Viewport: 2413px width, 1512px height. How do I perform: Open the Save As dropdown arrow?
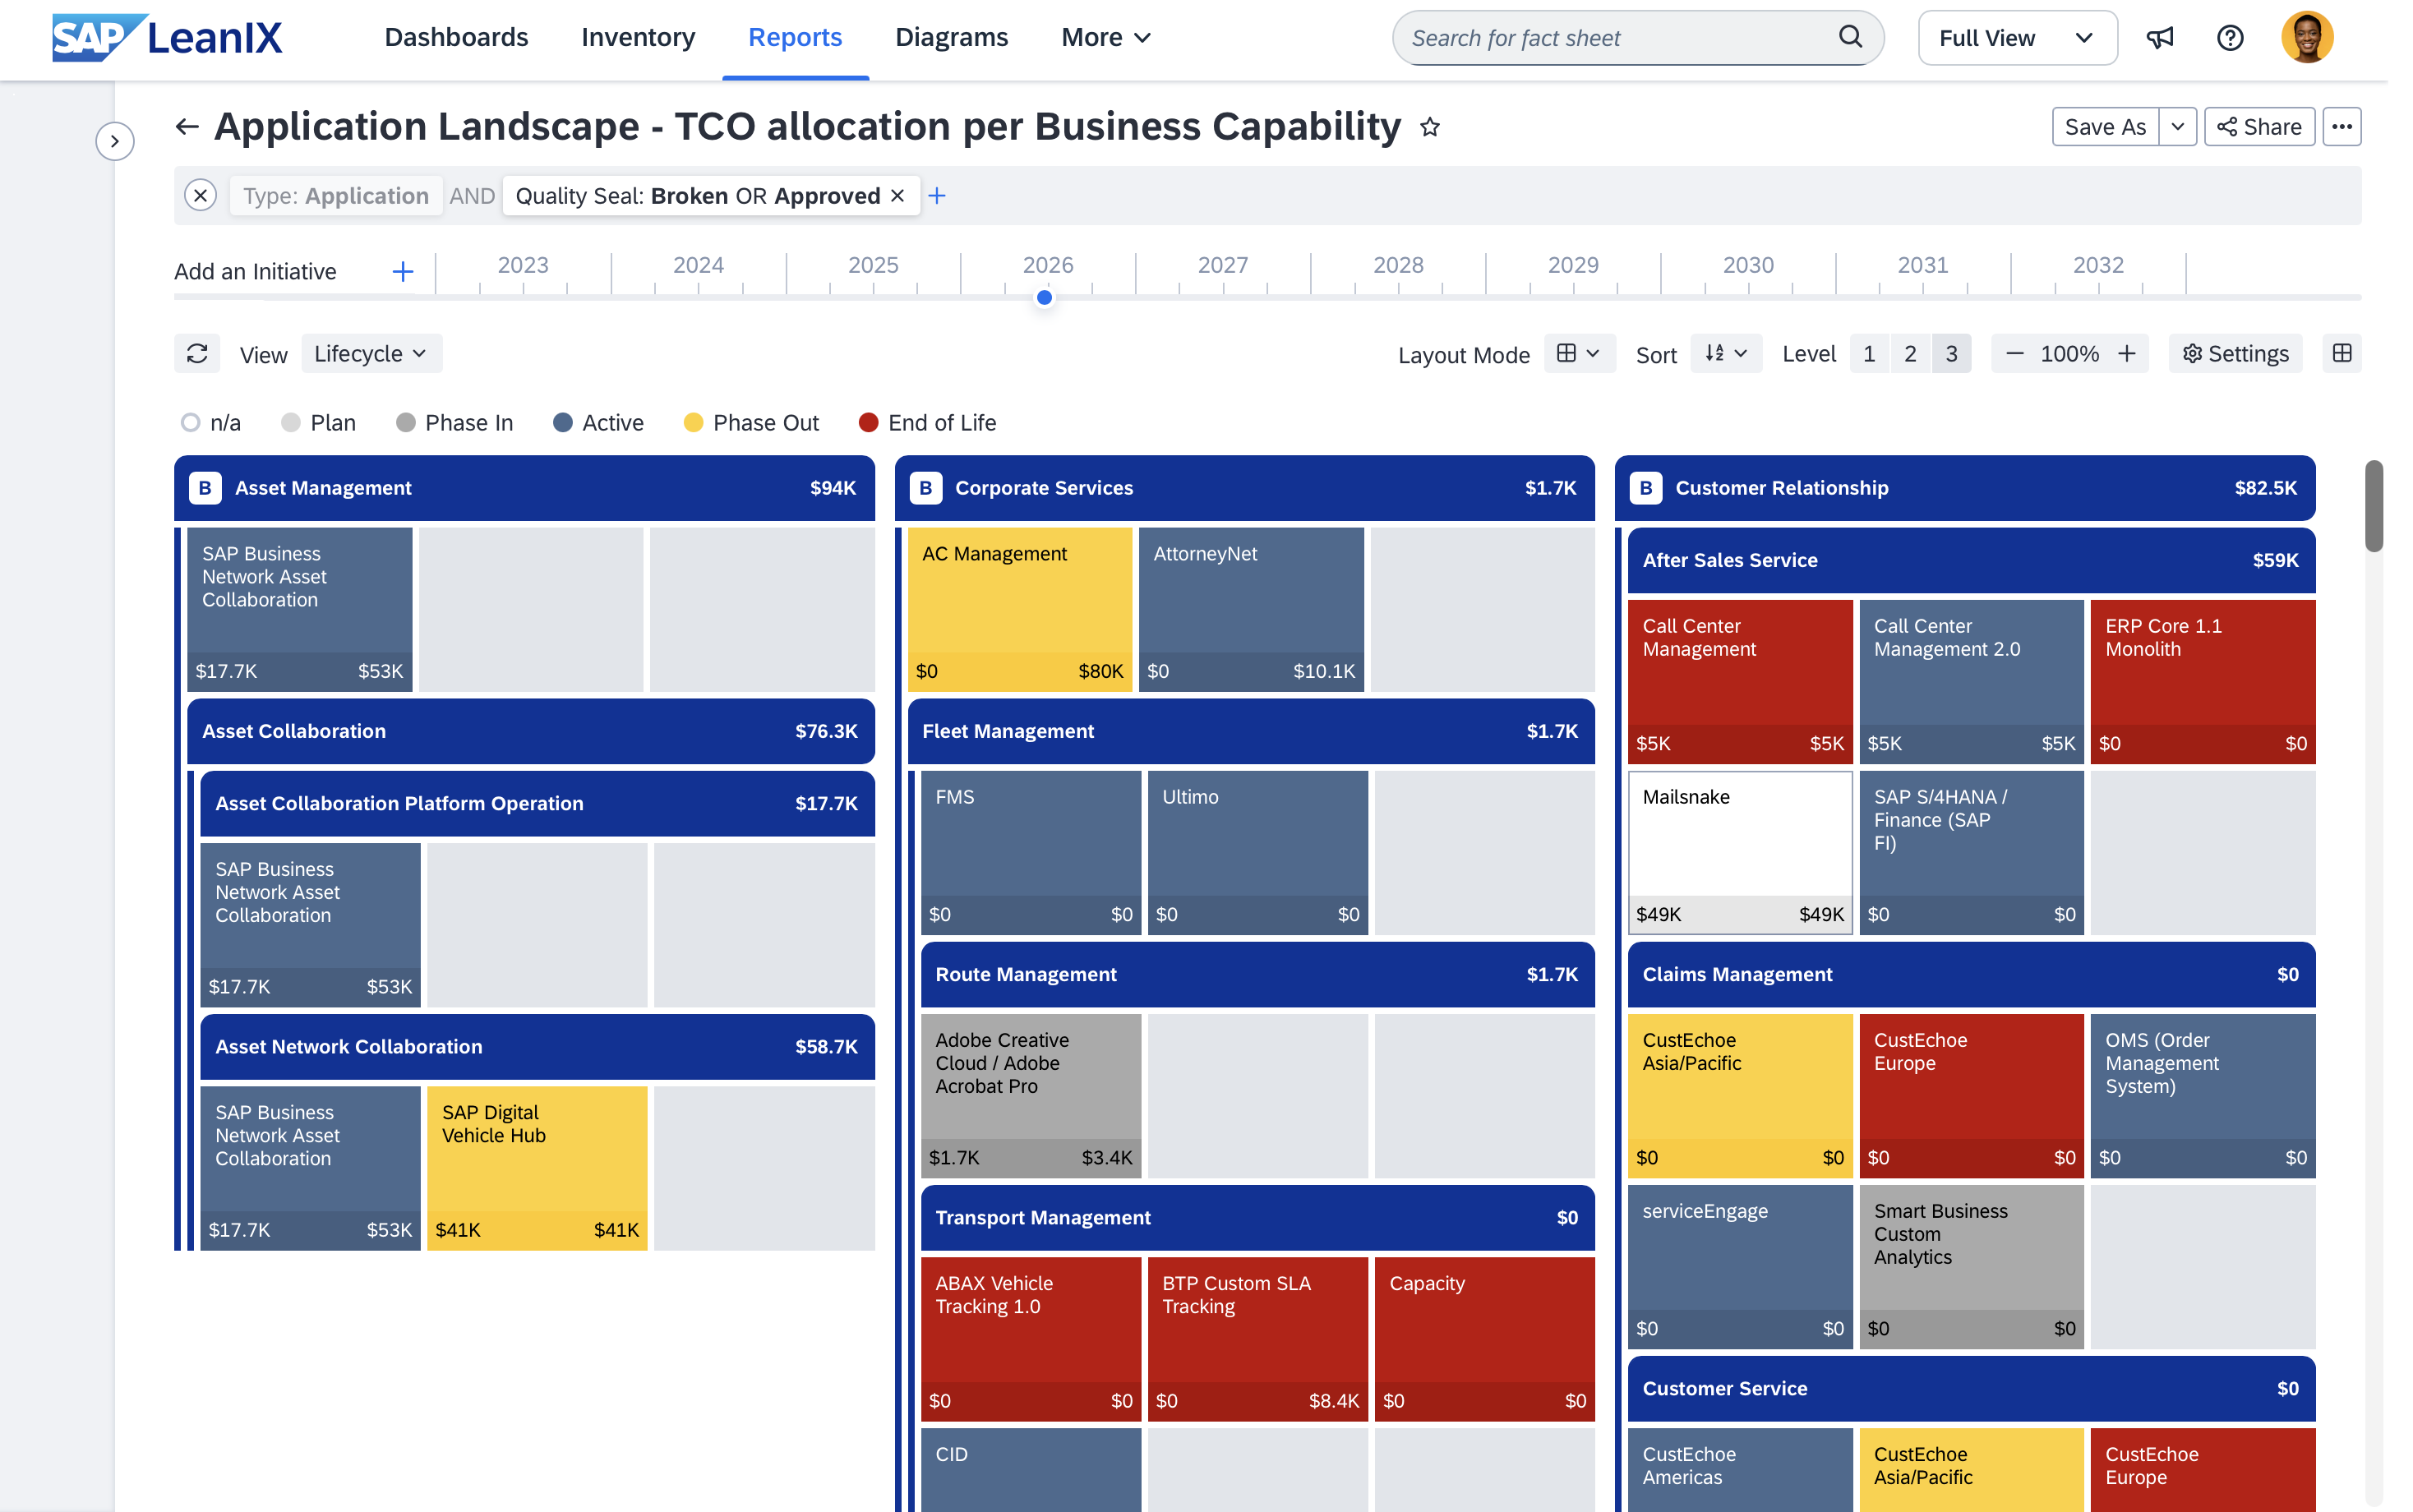[x=2177, y=127]
